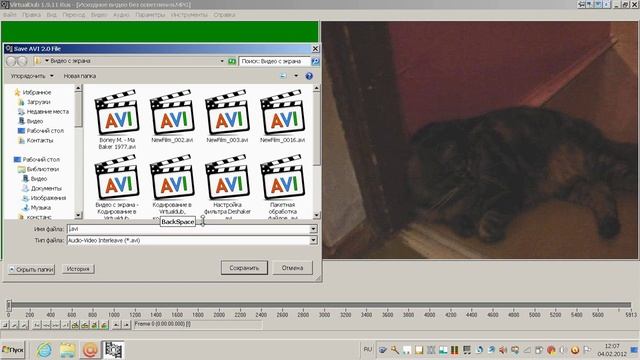This screenshot has height=360, width=640.
Task: Set selection end mark-out button
Action: click(x=127, y=325)
